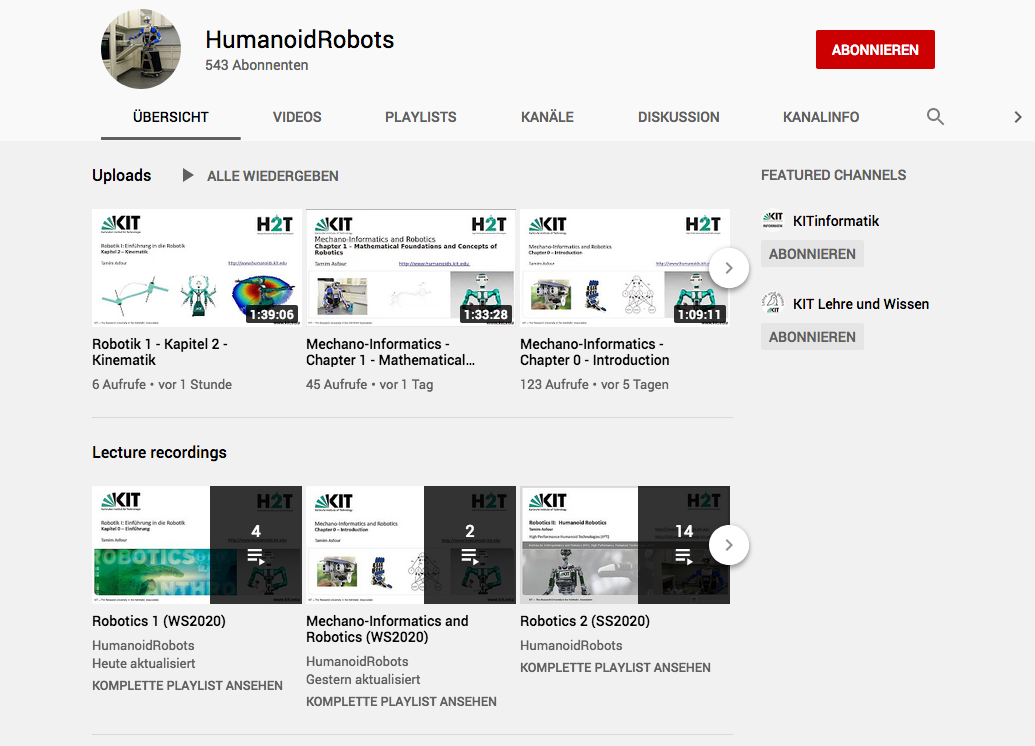The image size is (1035, 746).
Task: Click the playlist icon on Mechano-Informatics and Robotics (WS2020)
Action: (x=469, y=557)
